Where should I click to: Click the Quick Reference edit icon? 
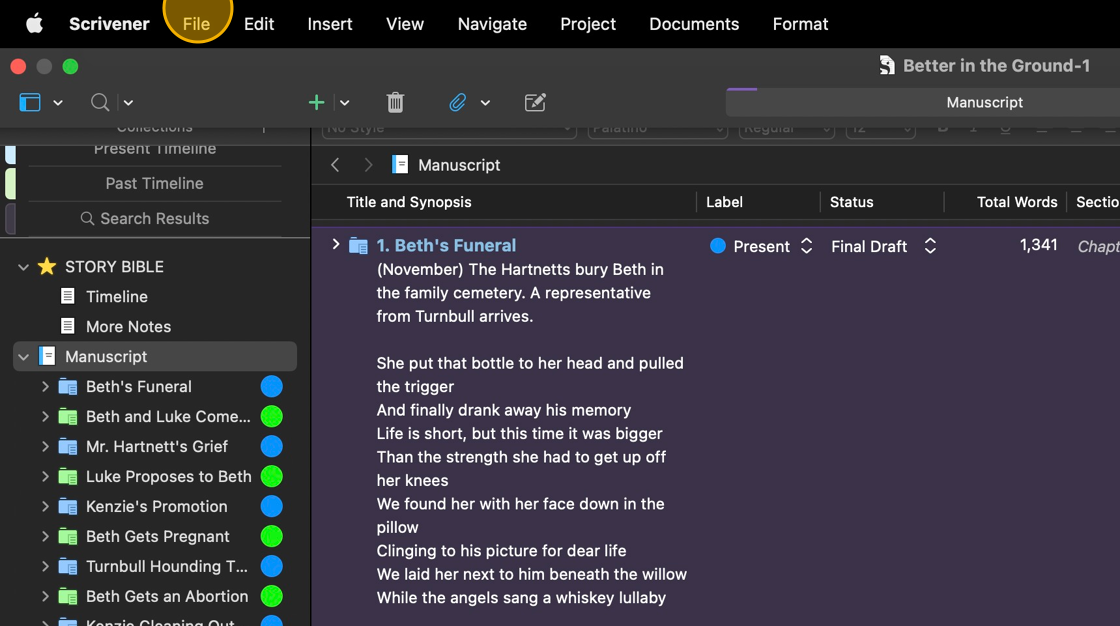click(x=535, y=102)
